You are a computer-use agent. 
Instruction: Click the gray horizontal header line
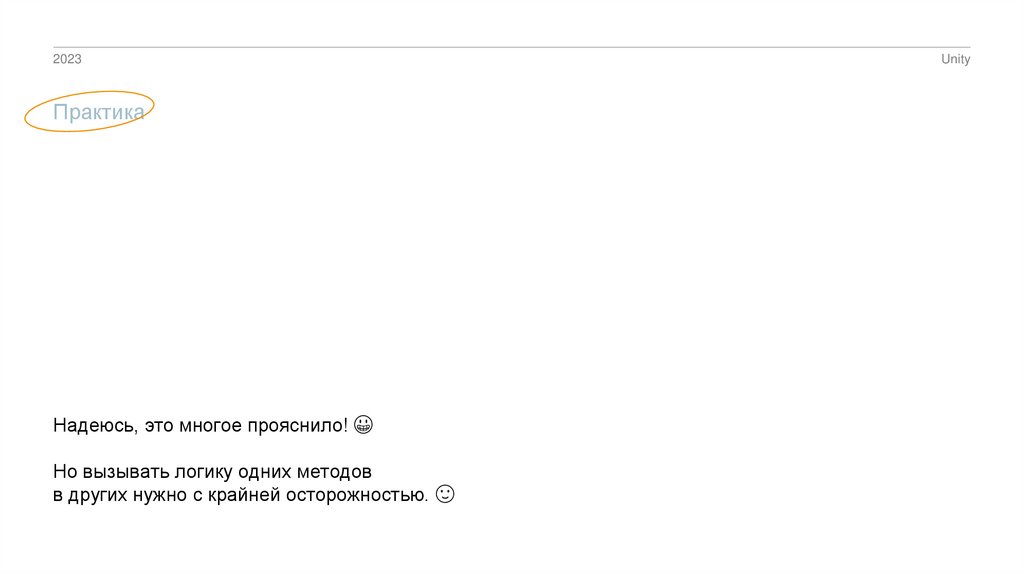[x=512, y=47]
